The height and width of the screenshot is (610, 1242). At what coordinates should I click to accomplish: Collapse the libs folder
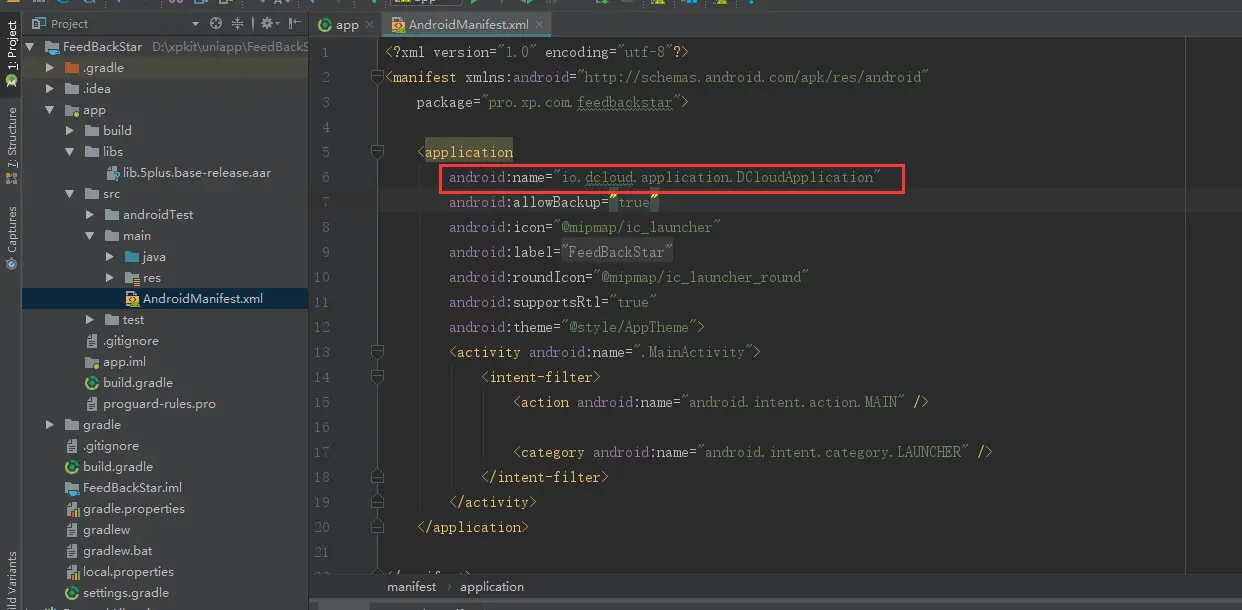(70, 152)
